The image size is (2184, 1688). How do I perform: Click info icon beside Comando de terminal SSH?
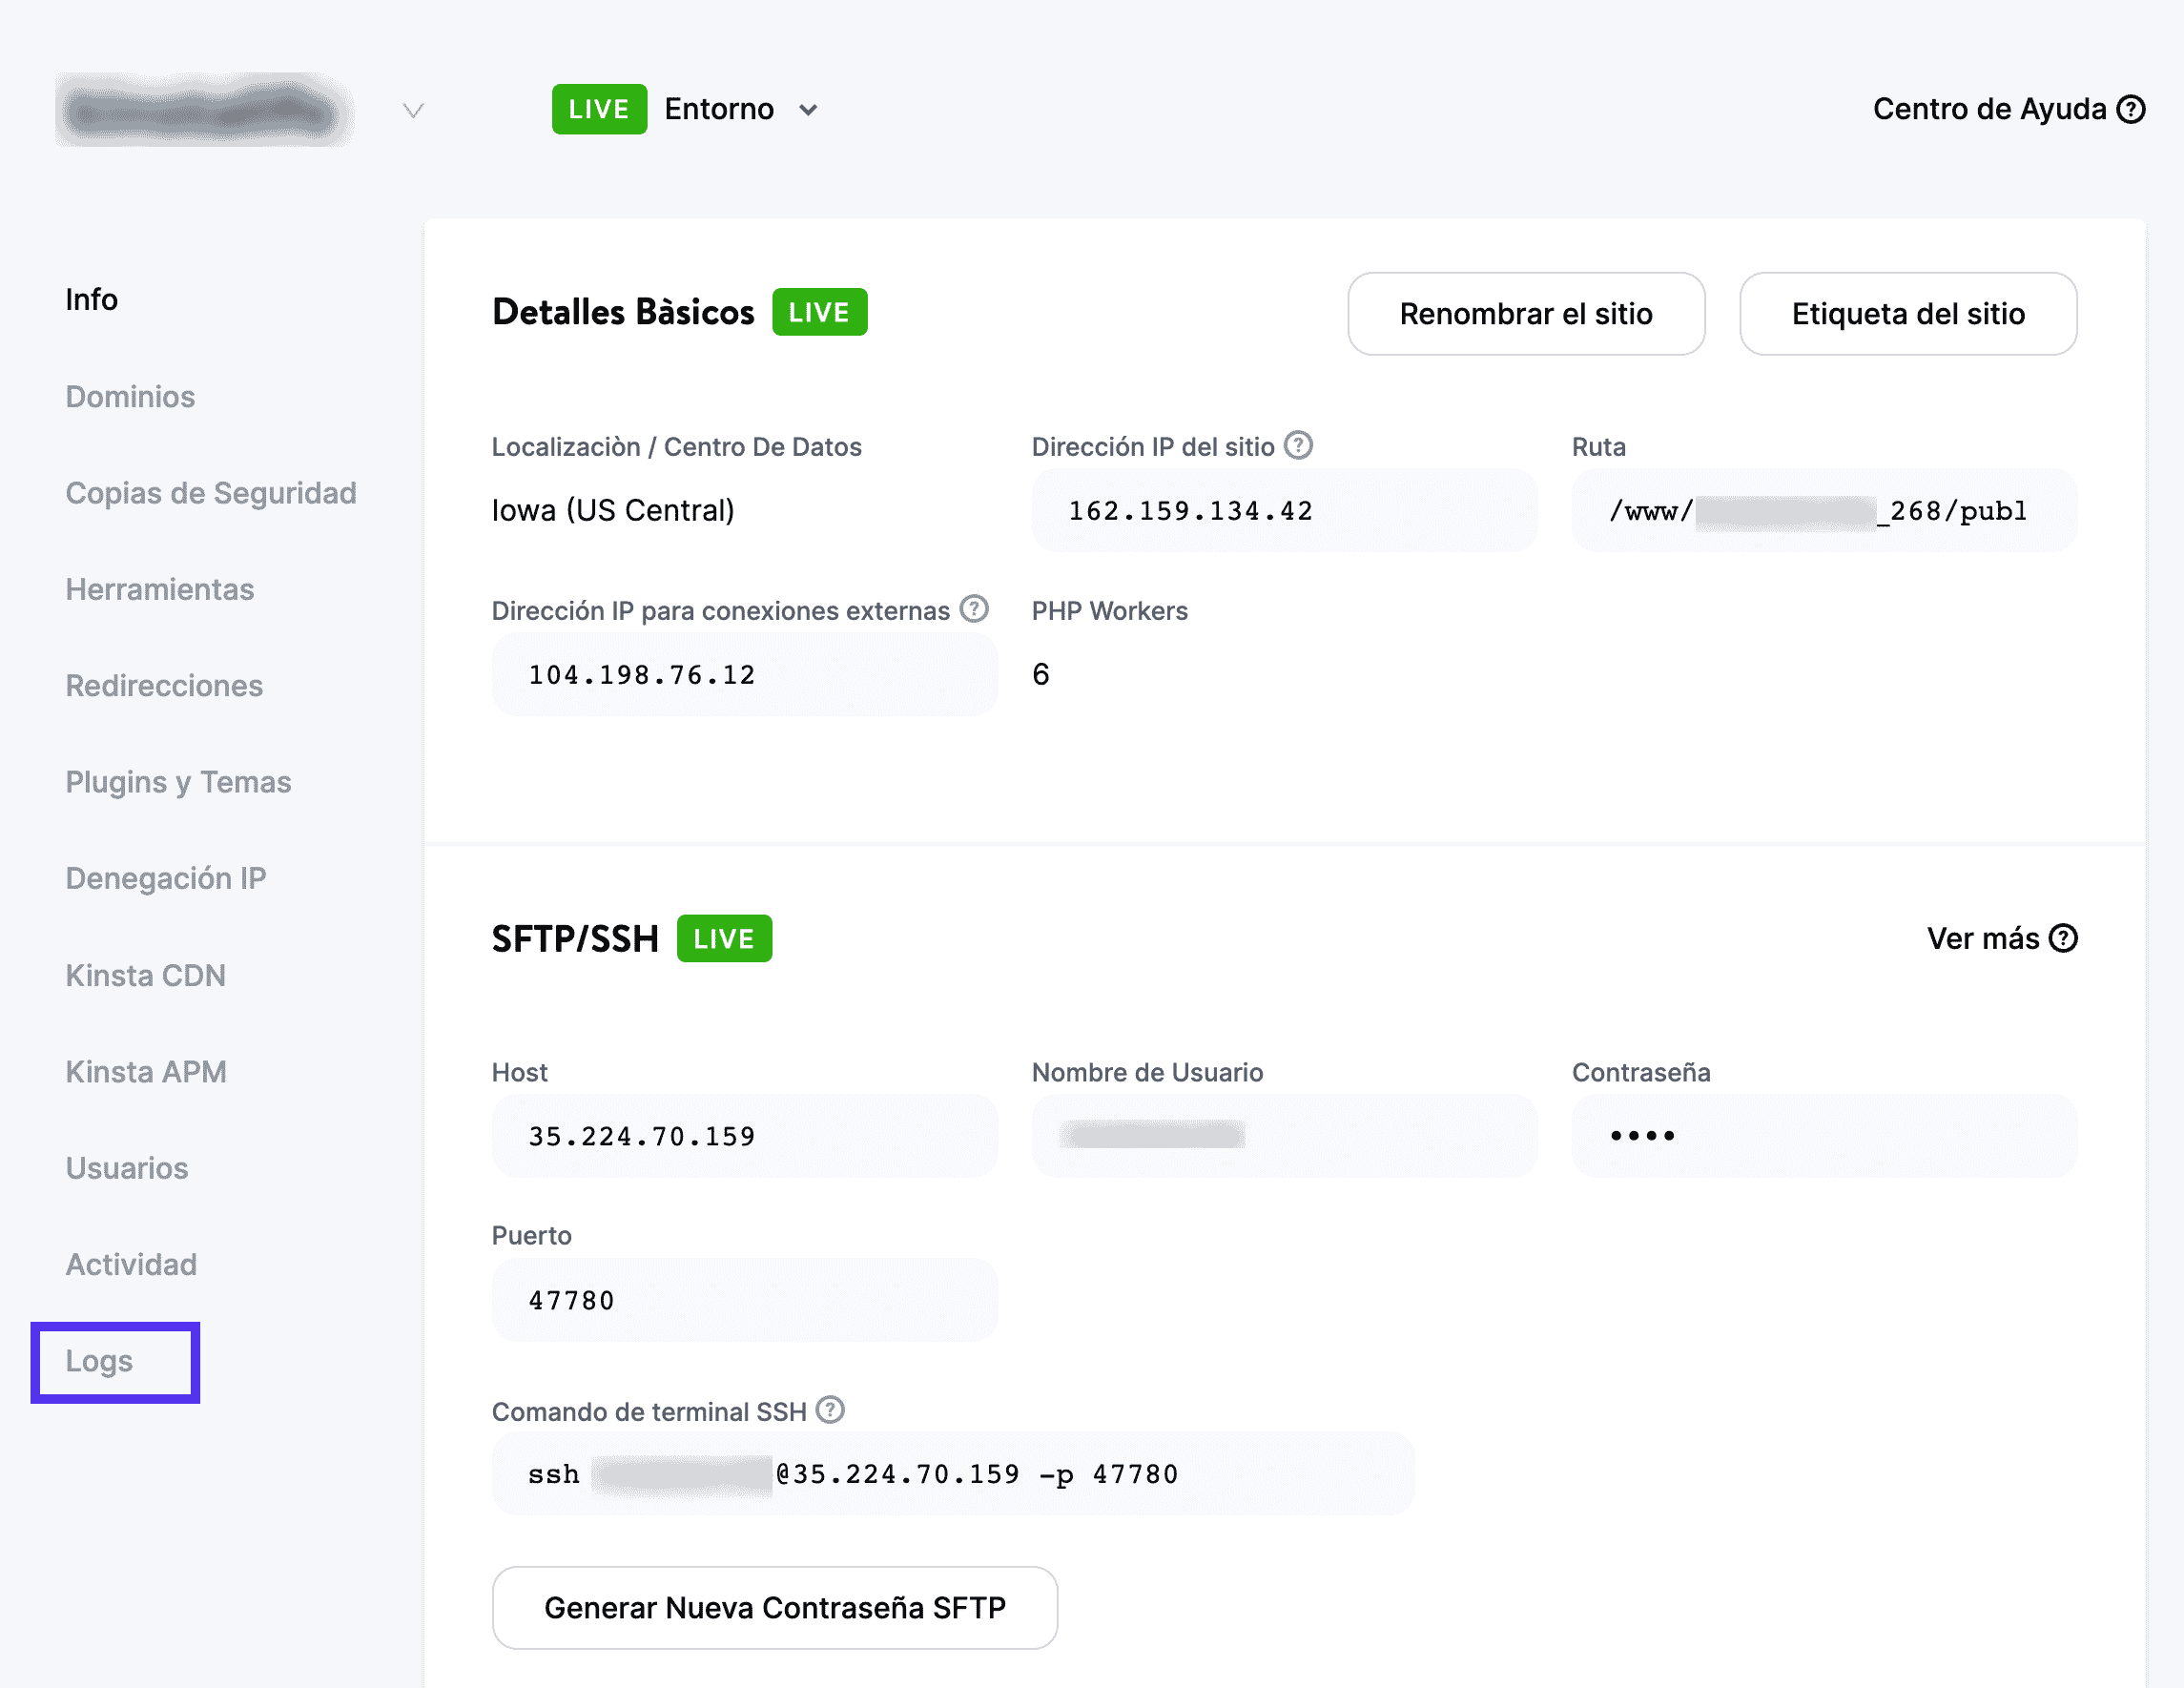click(x=830, y=1410)
